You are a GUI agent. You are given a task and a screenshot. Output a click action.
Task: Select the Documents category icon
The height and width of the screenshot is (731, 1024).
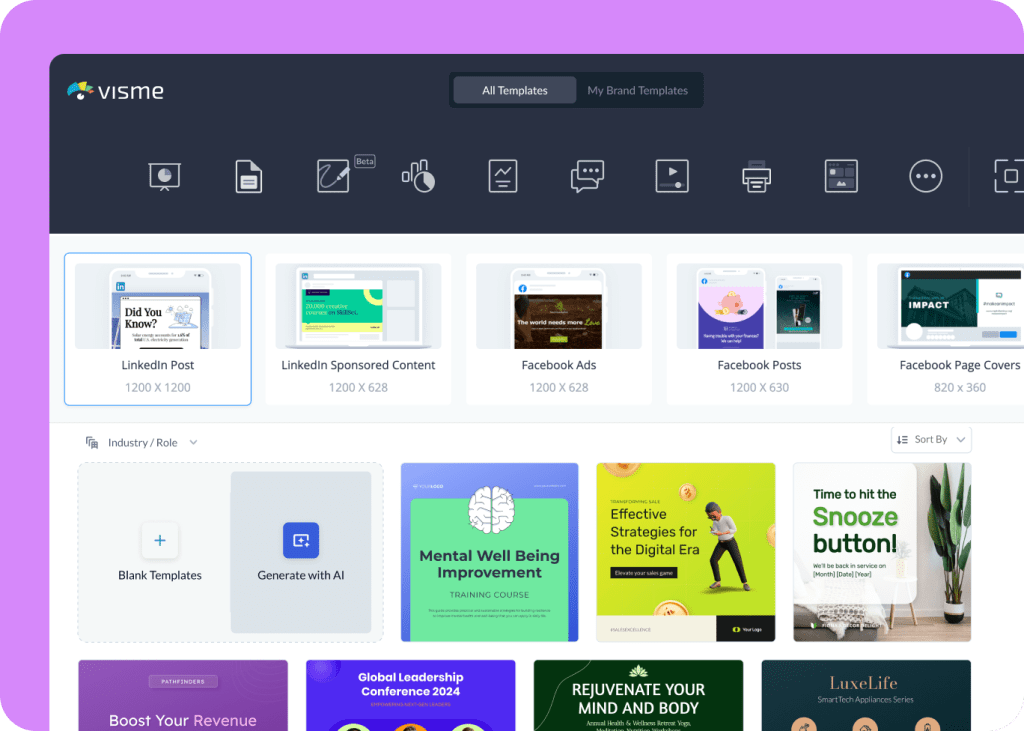click(248, 176)
